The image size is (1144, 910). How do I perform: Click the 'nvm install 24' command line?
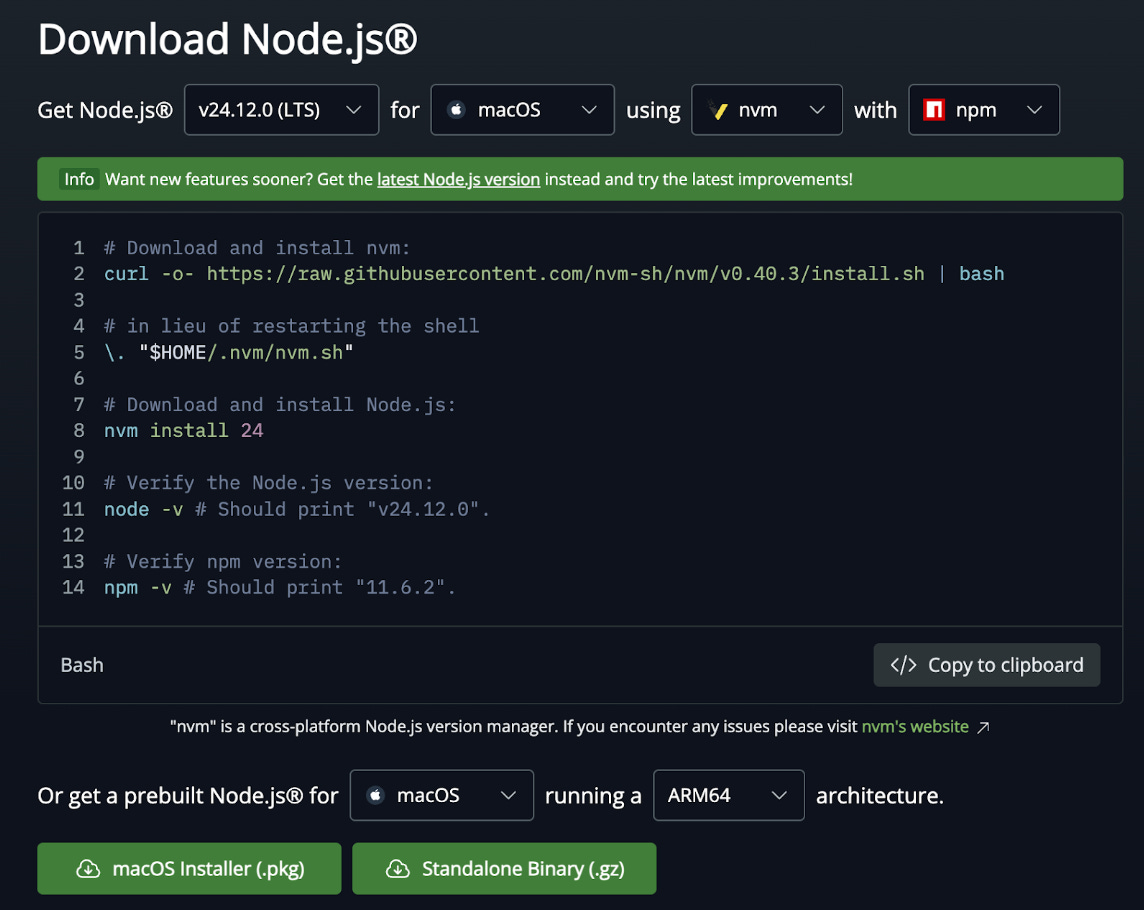(183, 431)
